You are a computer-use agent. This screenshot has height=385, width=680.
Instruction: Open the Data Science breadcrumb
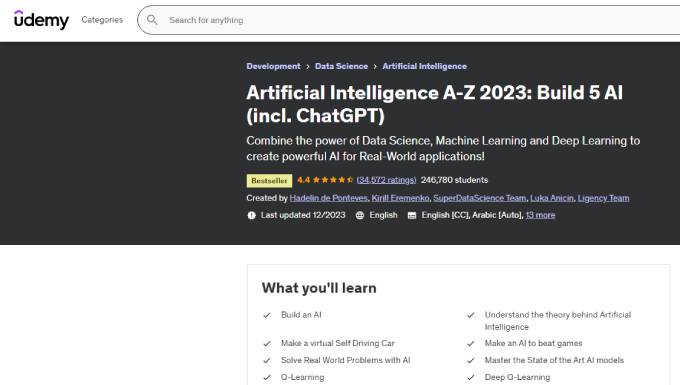click(341, 66)
